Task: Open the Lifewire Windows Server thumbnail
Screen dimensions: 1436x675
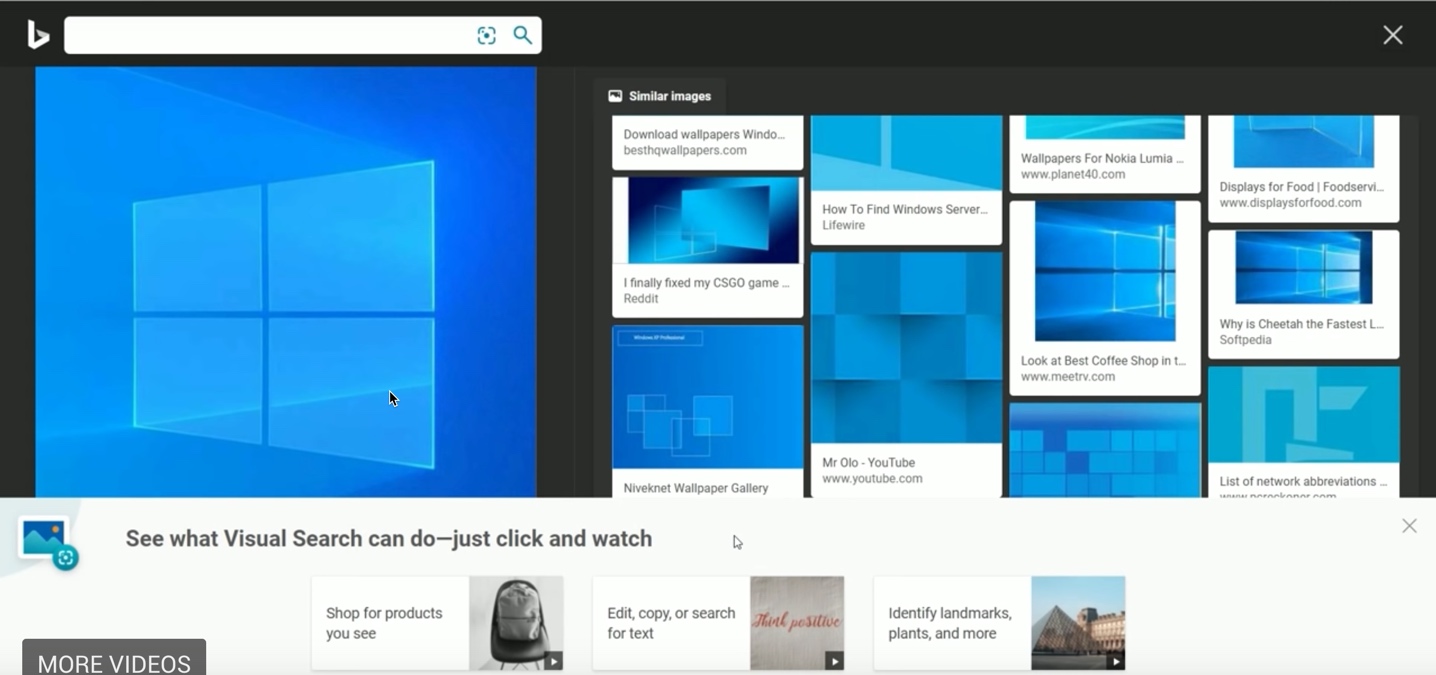Action: pos(906,153)
